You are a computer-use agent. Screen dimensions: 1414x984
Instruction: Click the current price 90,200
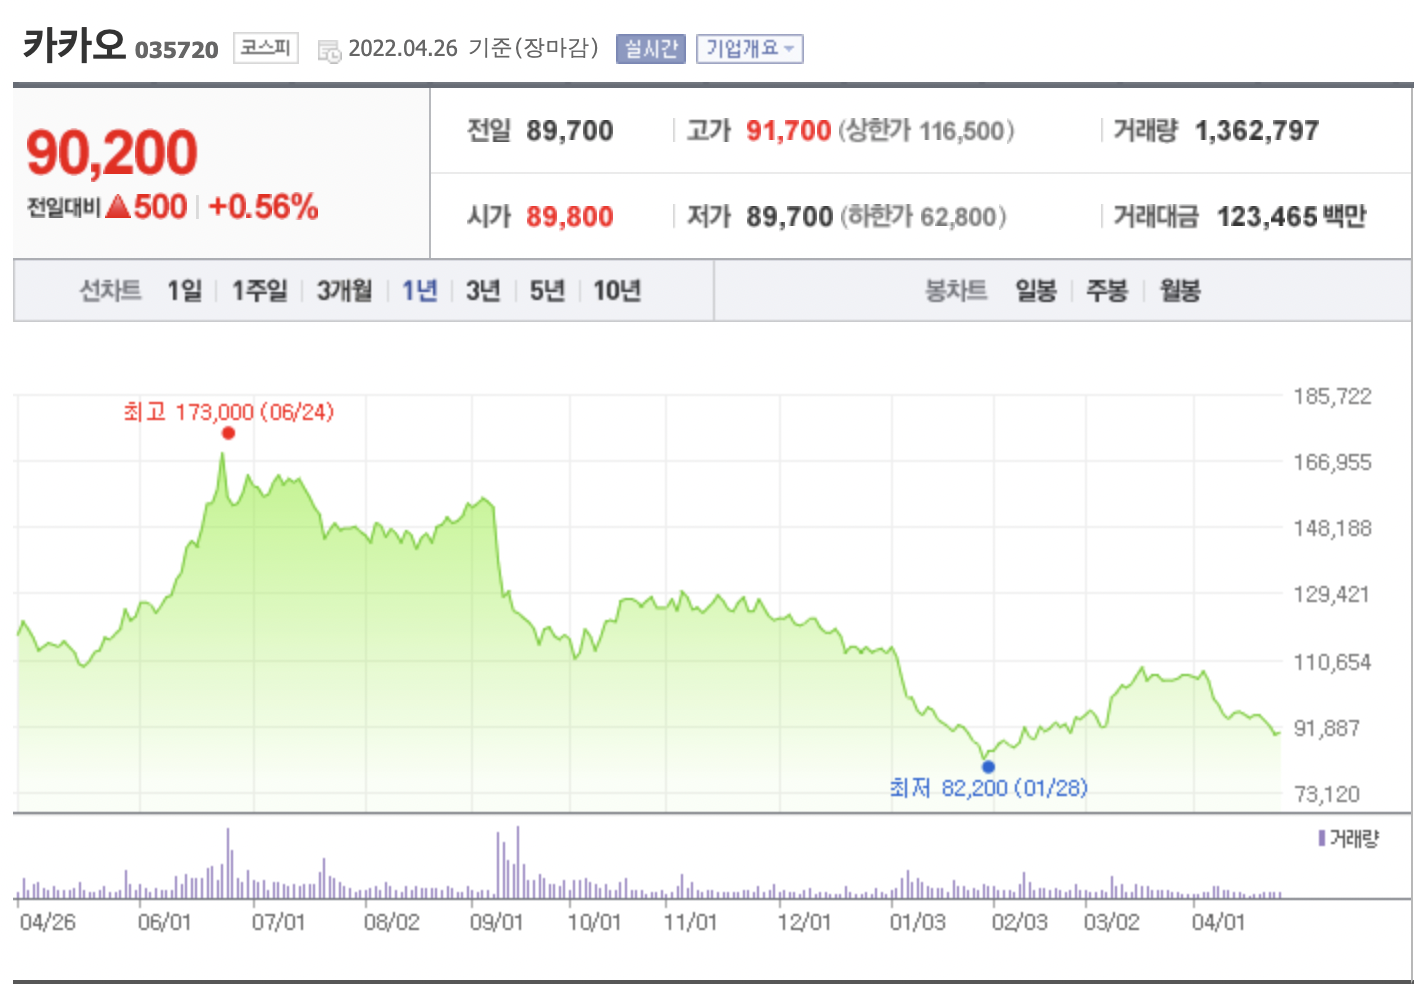pyautogui.click(x=112, y=152)
